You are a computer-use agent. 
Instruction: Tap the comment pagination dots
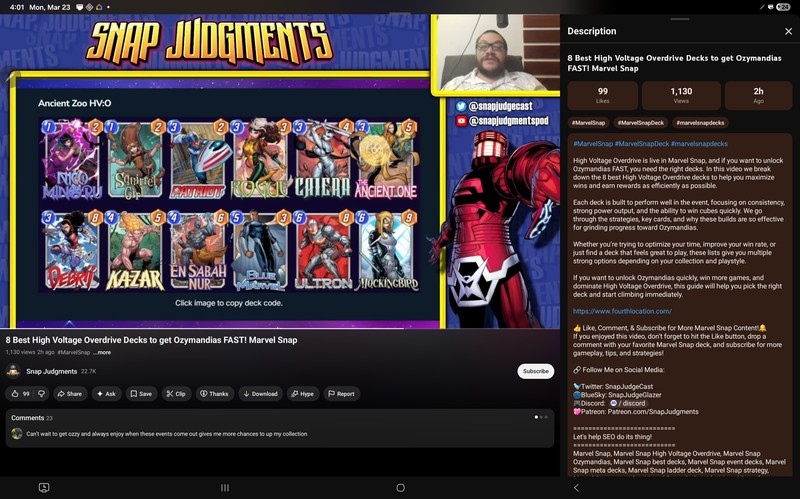(541, 417)
